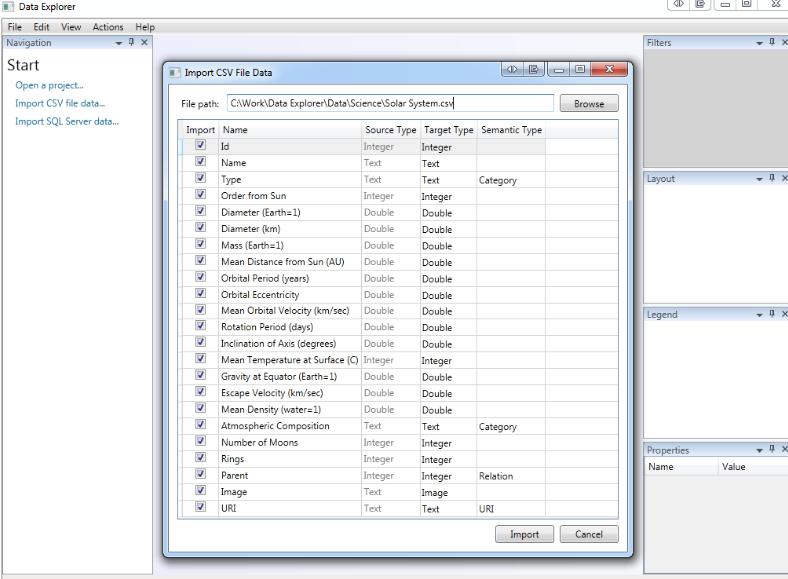Click the File path text field
This screenshot has width=788, height=579.
click(388, 103)
